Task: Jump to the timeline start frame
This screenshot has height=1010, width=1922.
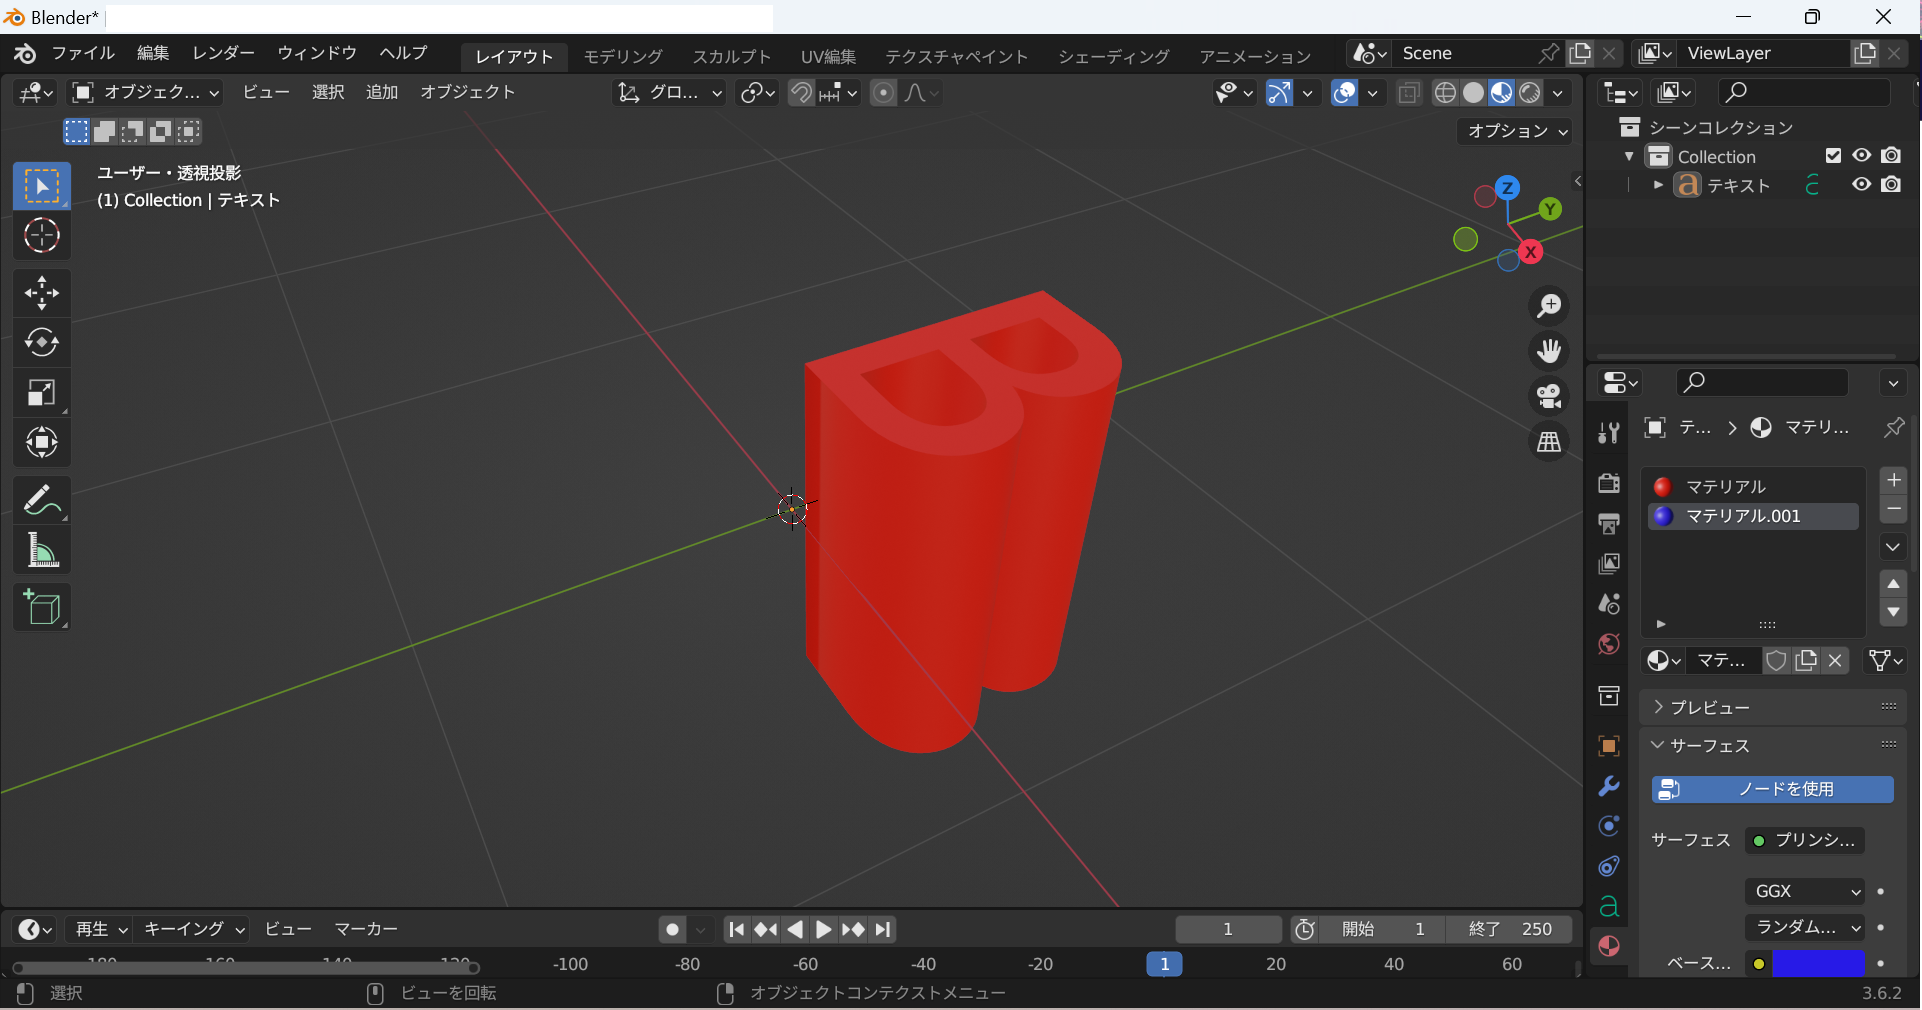Action: [736, 930]
